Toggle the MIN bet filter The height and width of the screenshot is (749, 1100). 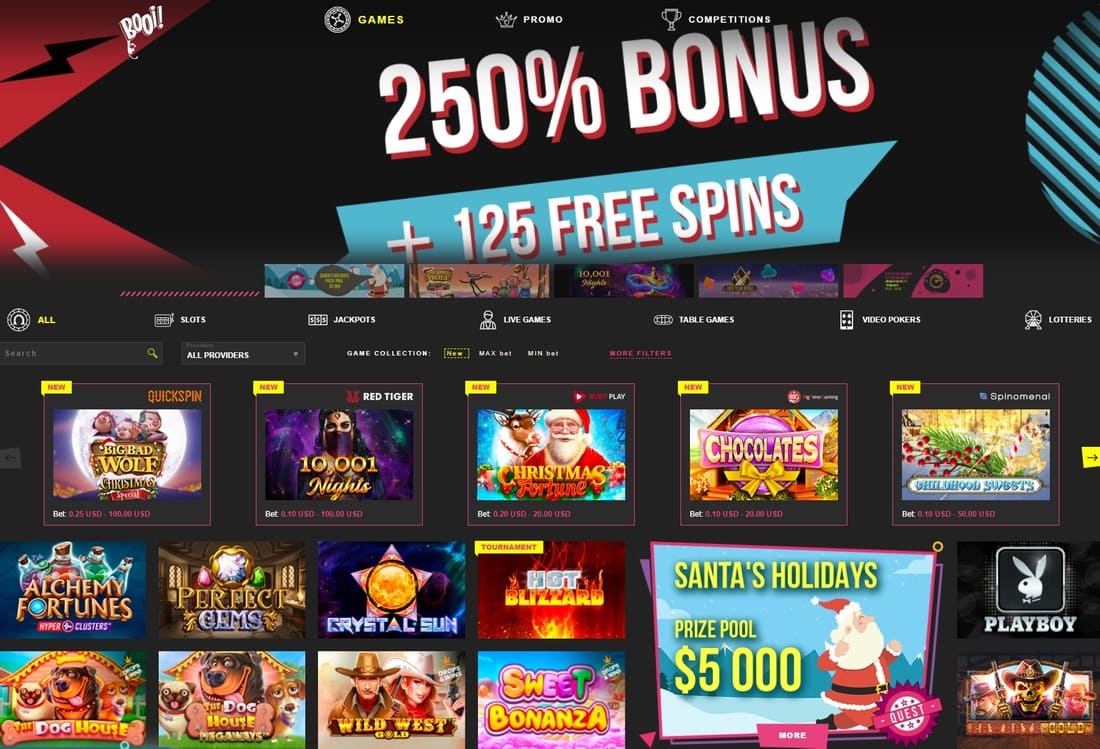[x=543, y=353]
